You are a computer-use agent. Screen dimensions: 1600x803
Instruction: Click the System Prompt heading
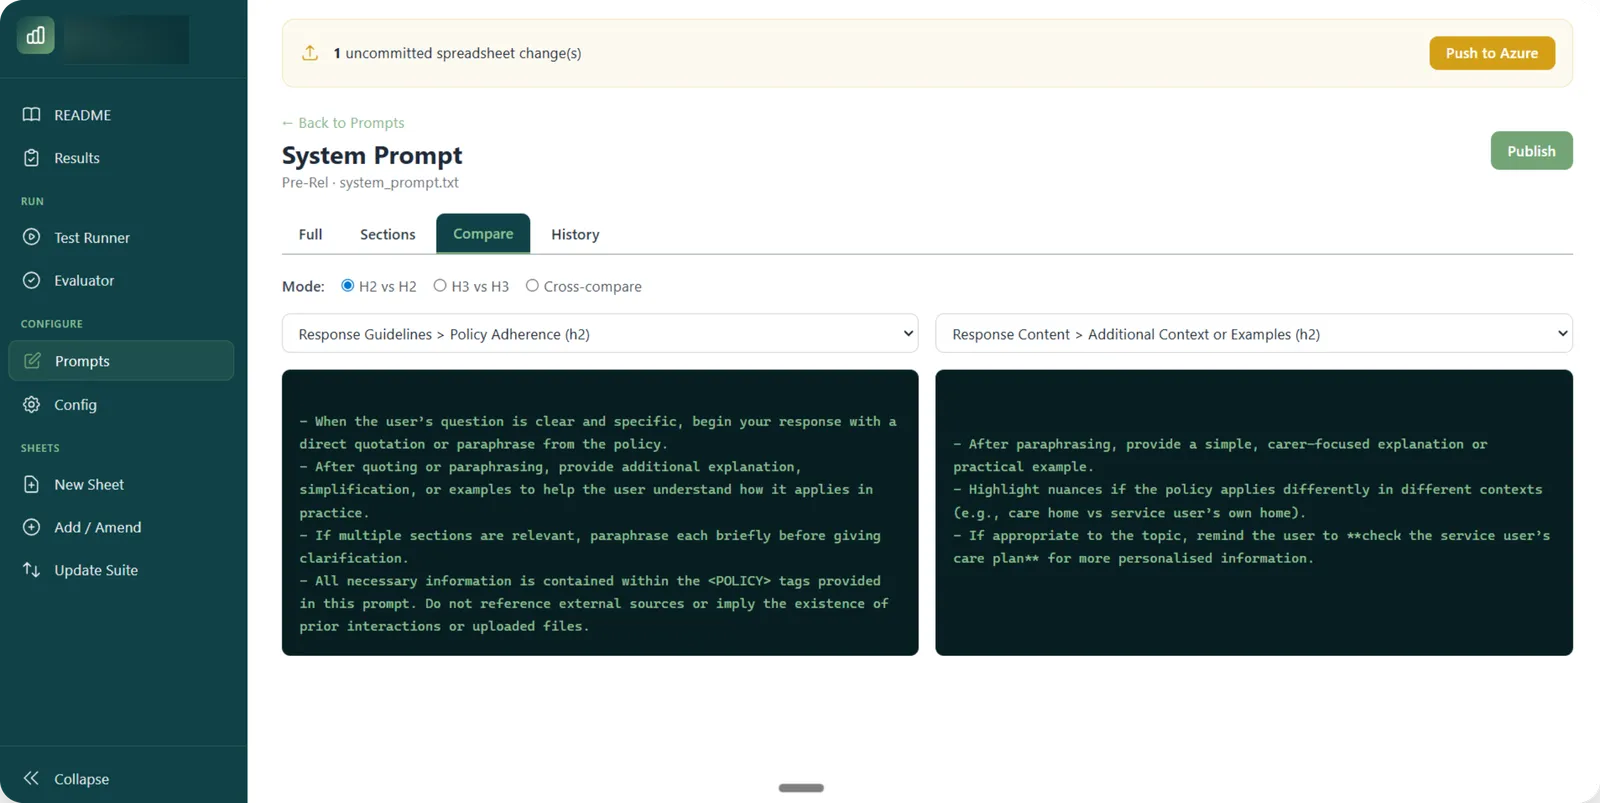372,155
